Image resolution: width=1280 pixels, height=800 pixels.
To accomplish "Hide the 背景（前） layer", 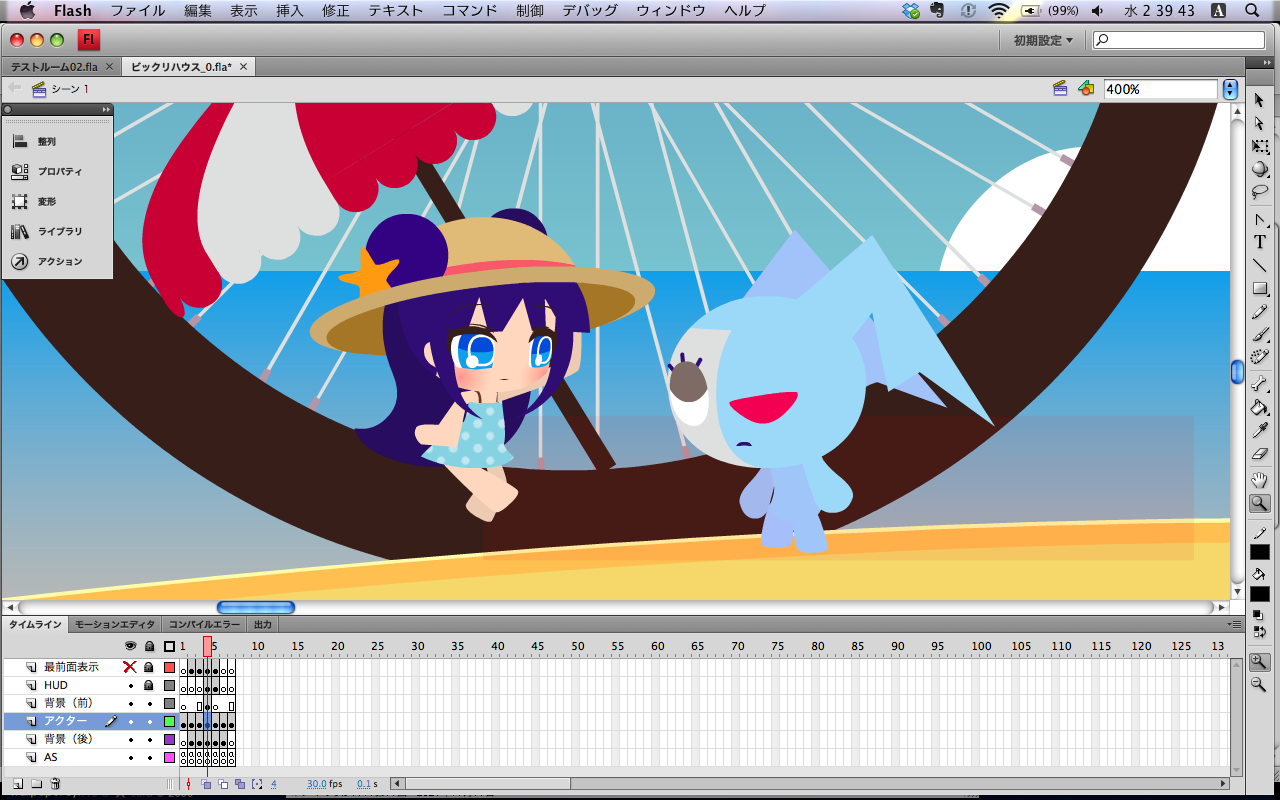I will 130,704.
